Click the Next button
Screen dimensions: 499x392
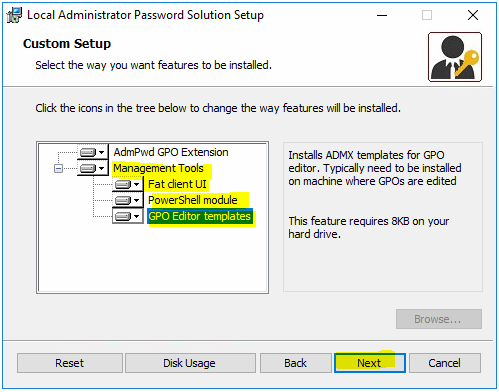(370, 363)
